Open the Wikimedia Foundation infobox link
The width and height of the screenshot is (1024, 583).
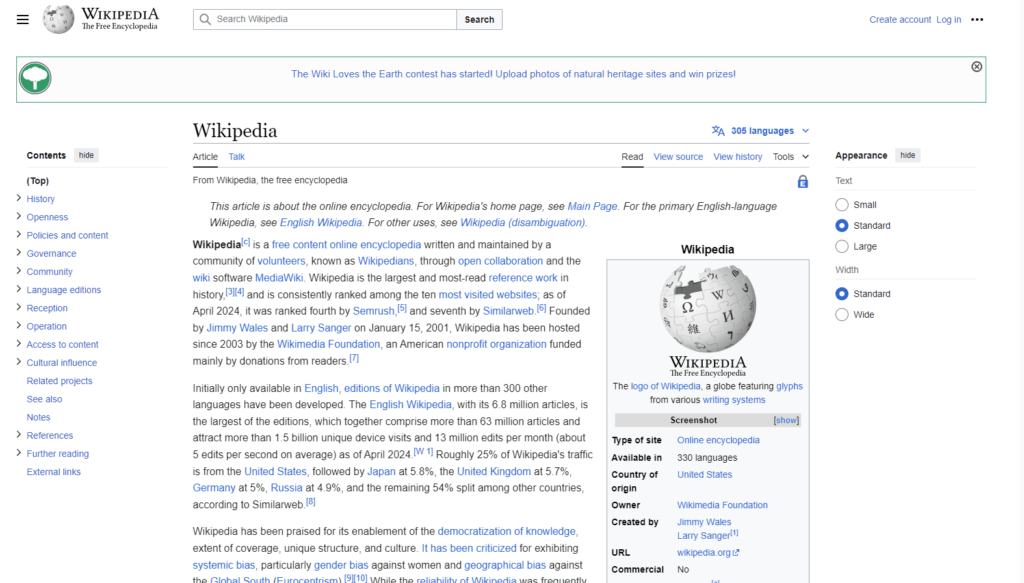[x=722, y=505]
